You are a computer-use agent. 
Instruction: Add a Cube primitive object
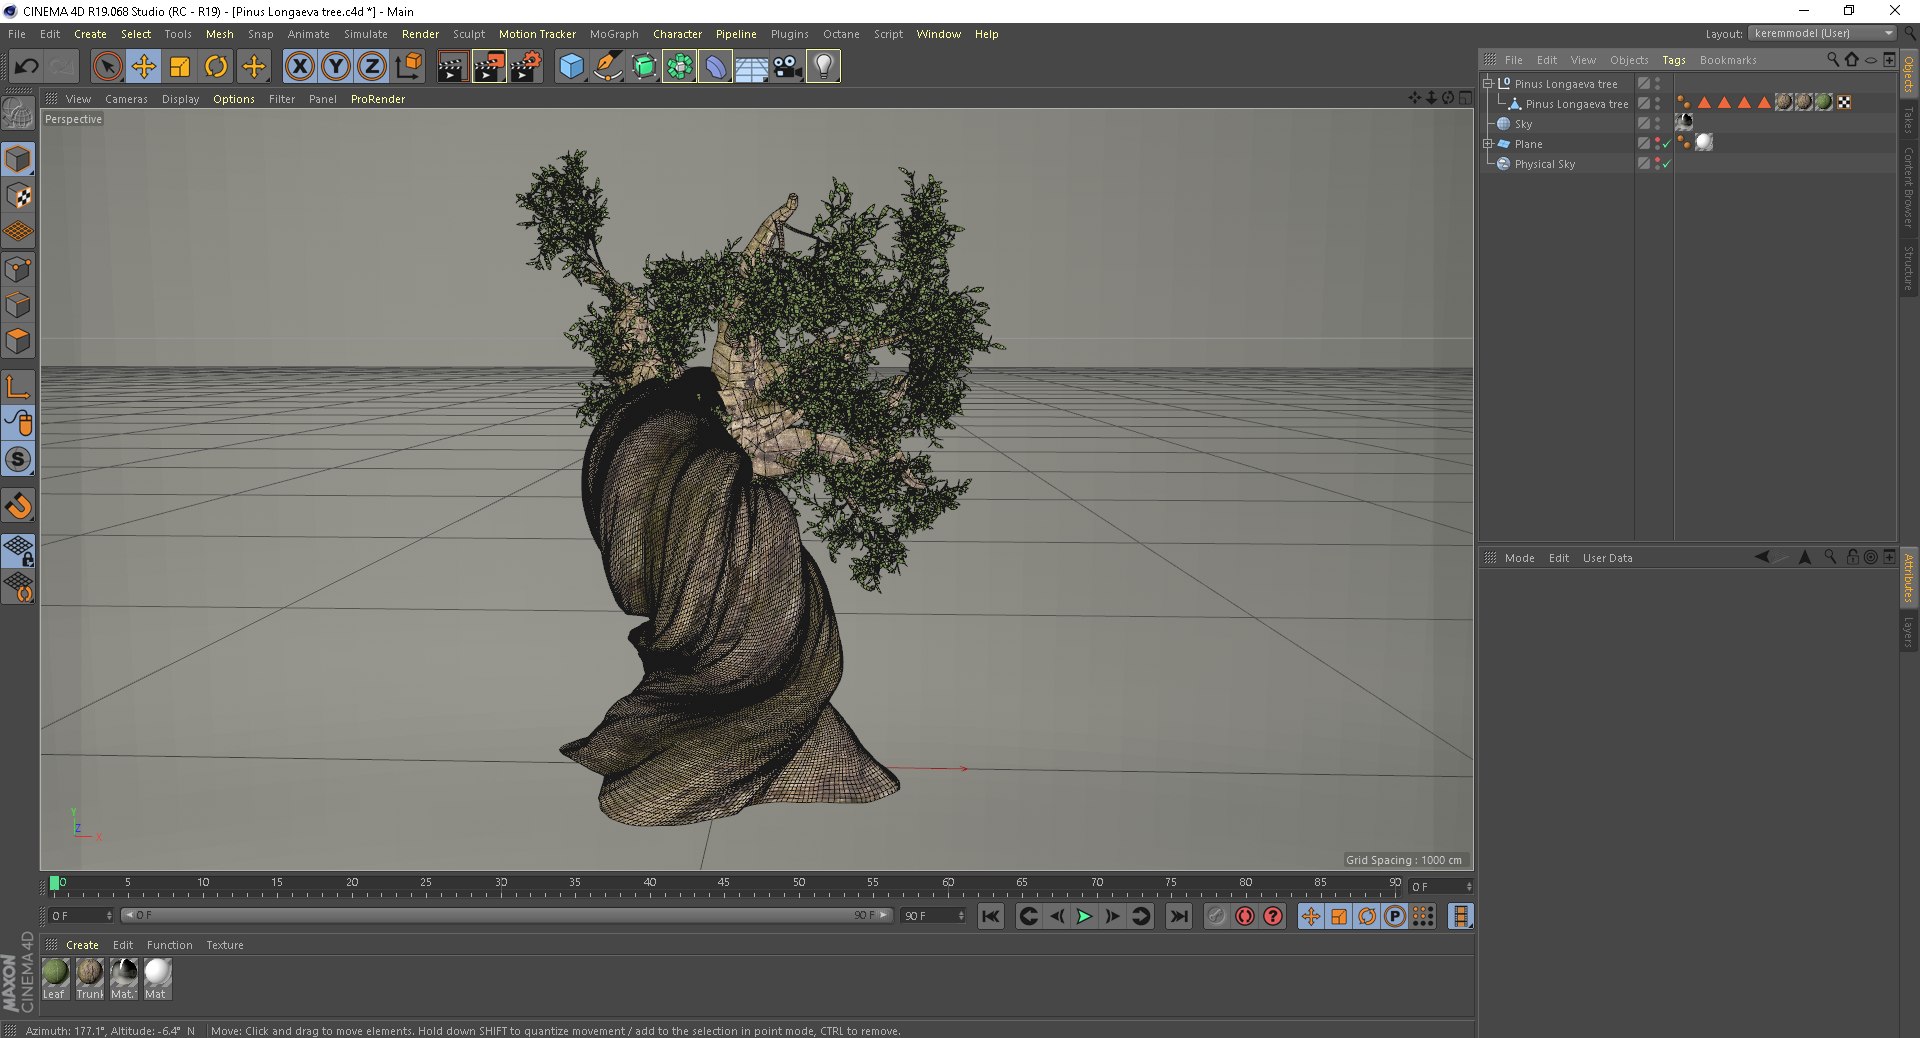pos(571,67)
